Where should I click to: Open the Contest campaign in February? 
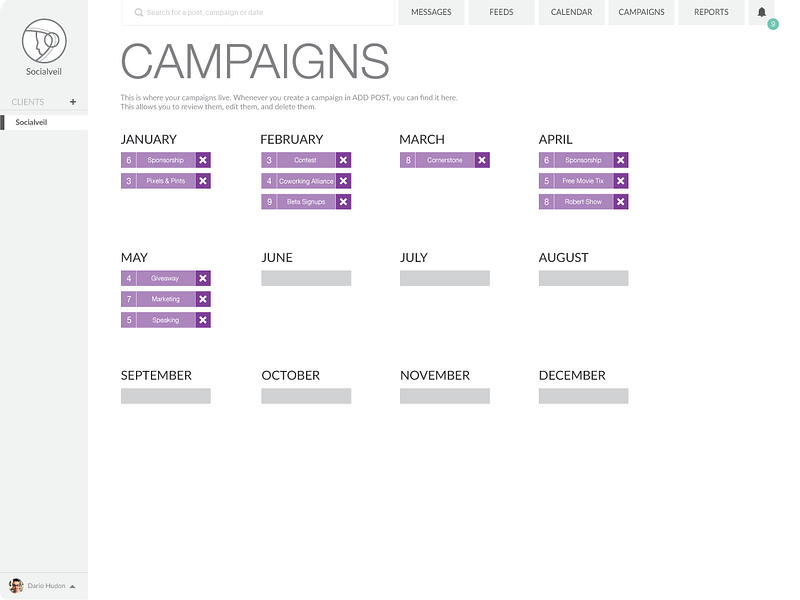point(305,160)
